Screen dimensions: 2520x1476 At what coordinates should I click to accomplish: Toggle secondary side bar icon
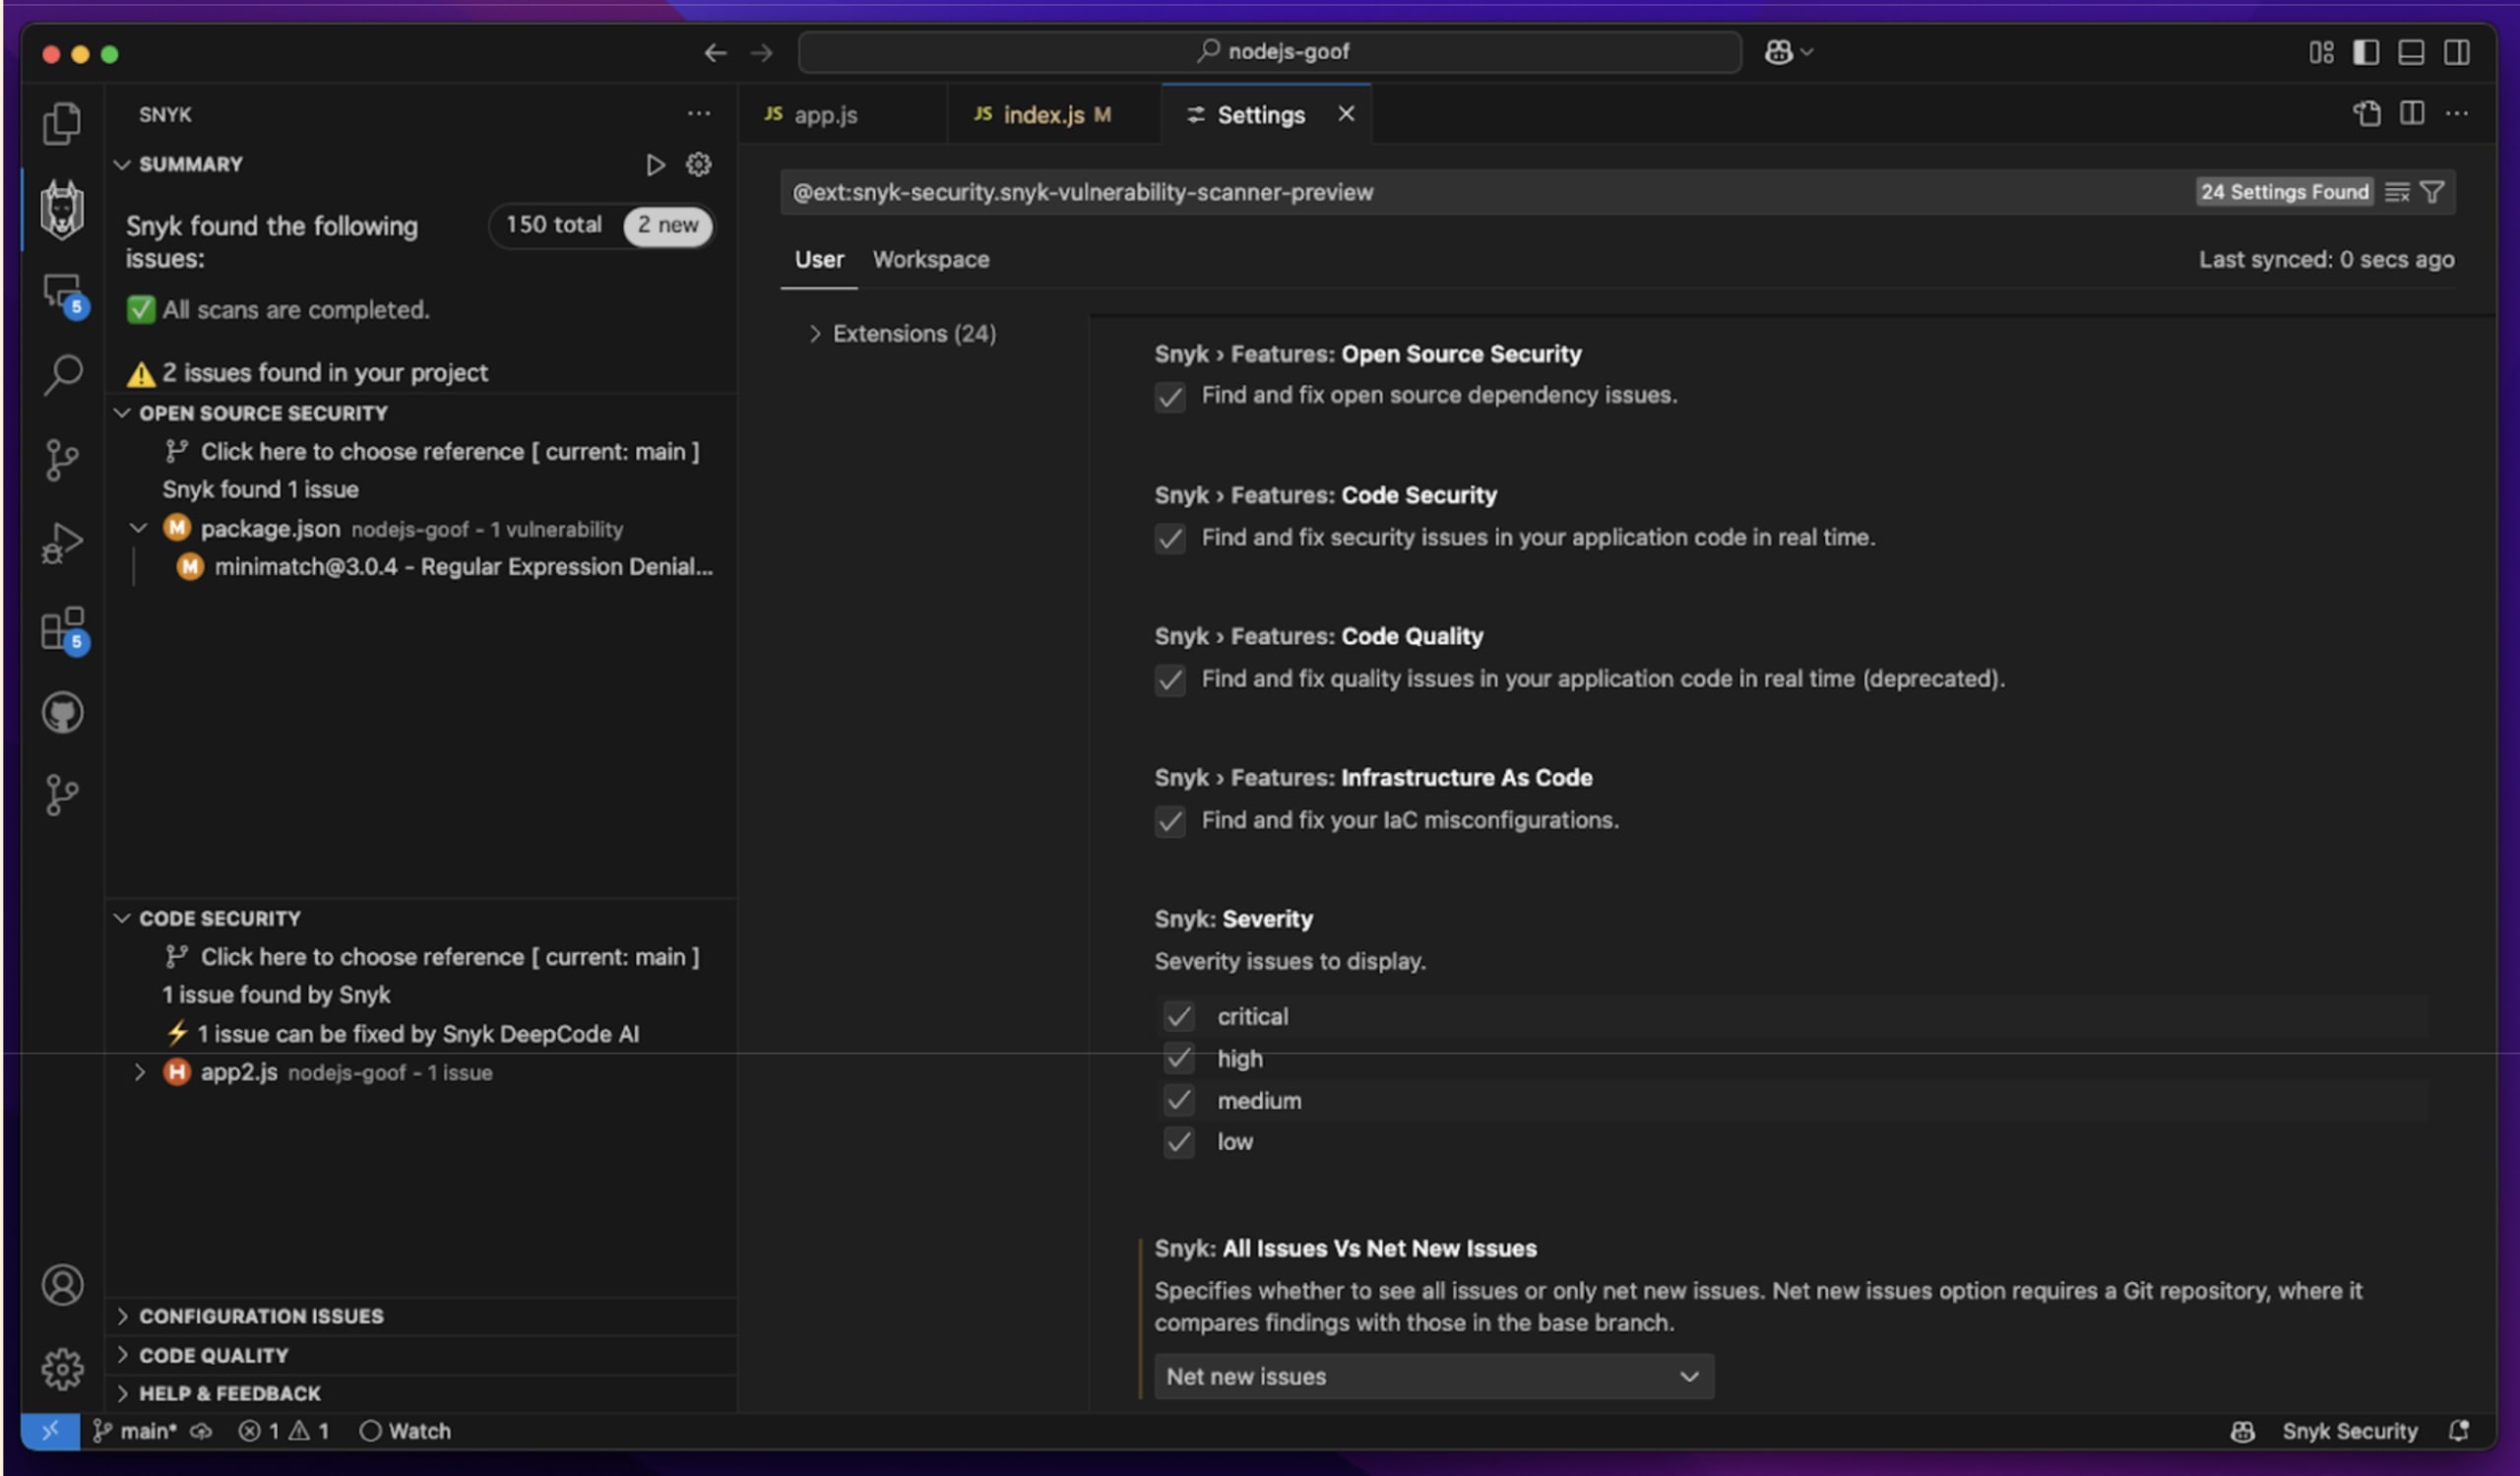[2456, 52]
